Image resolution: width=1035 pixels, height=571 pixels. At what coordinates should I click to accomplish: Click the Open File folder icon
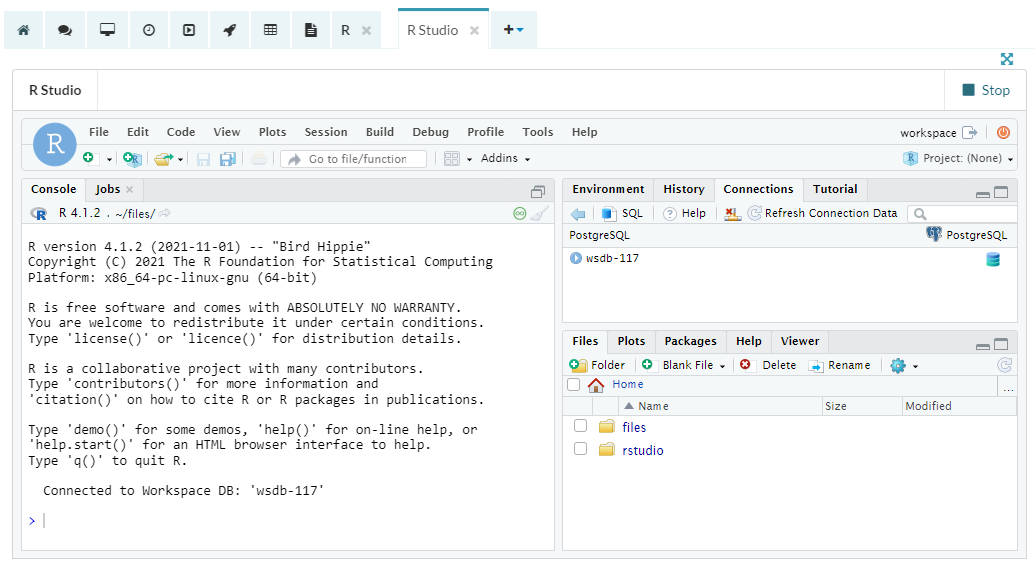(163, 158)
